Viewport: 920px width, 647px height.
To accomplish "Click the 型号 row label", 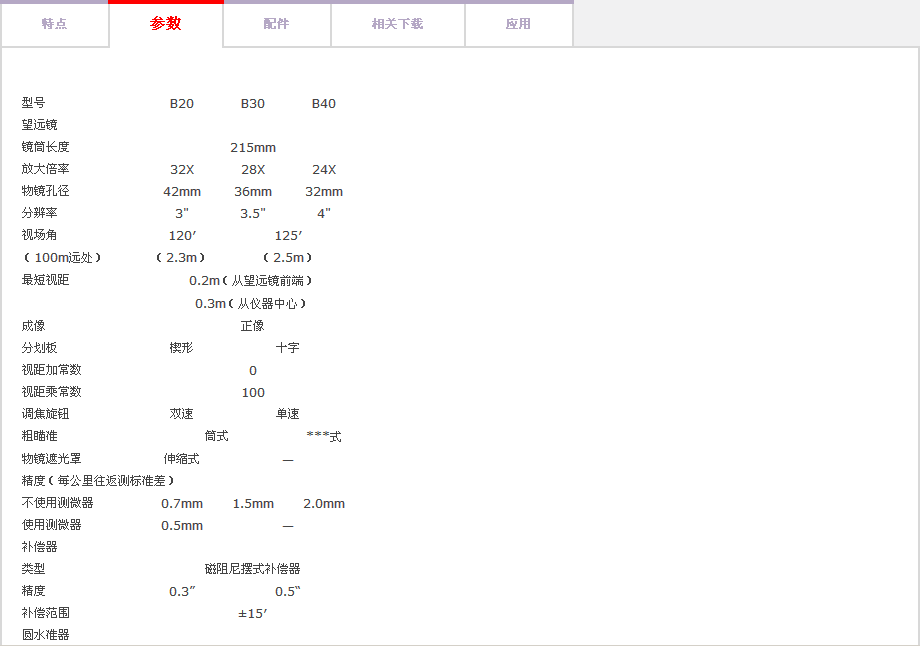I will point(34,104).
